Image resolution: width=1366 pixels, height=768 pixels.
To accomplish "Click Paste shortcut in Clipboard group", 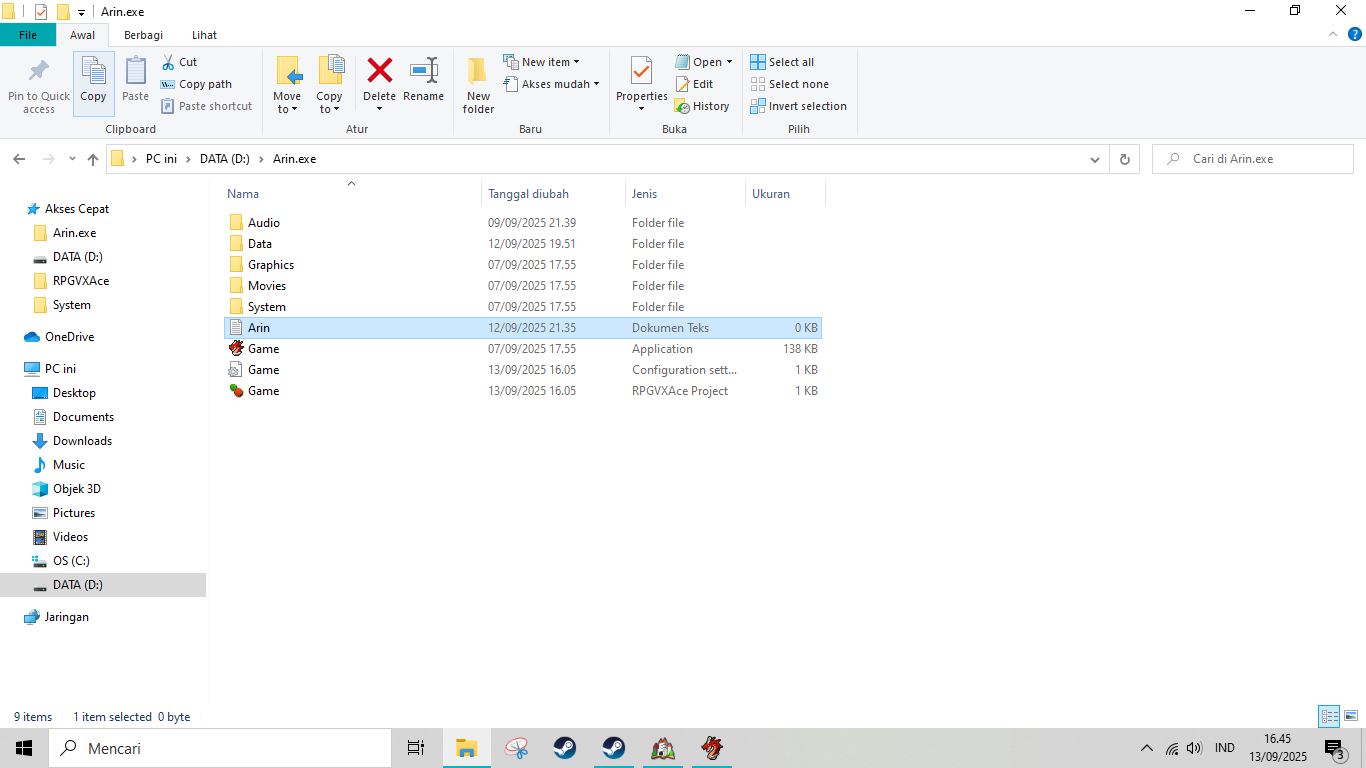I will 206,106.
